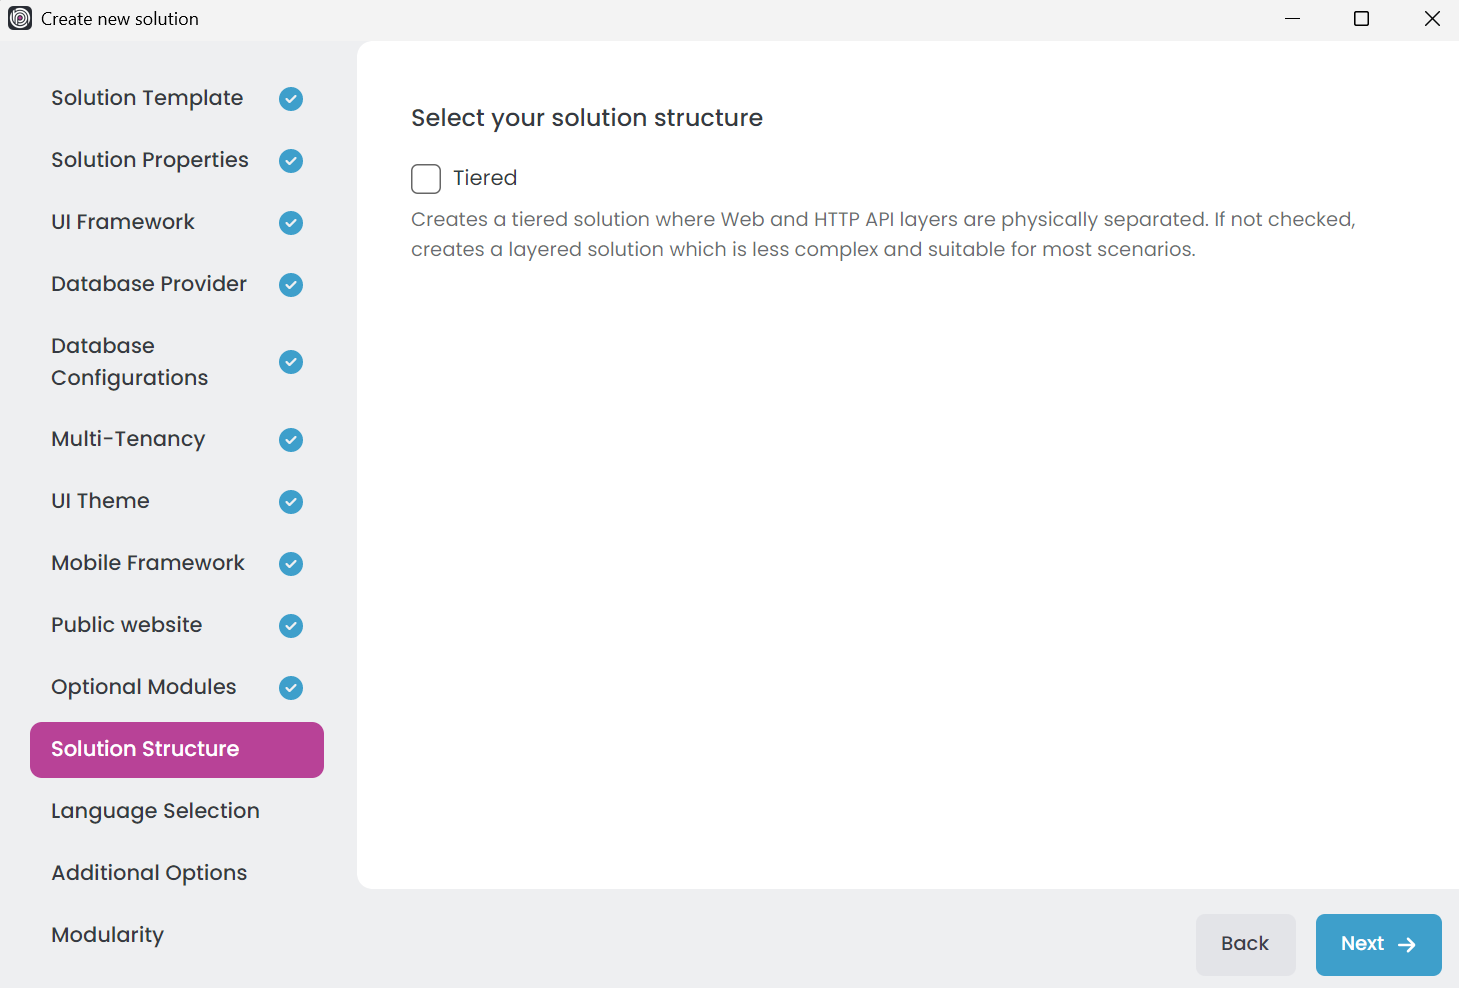The width and height of the screenshot is (1459, 988).
Task: Click the Solution Template completed checkmark icon
Action: click(291, 99)
